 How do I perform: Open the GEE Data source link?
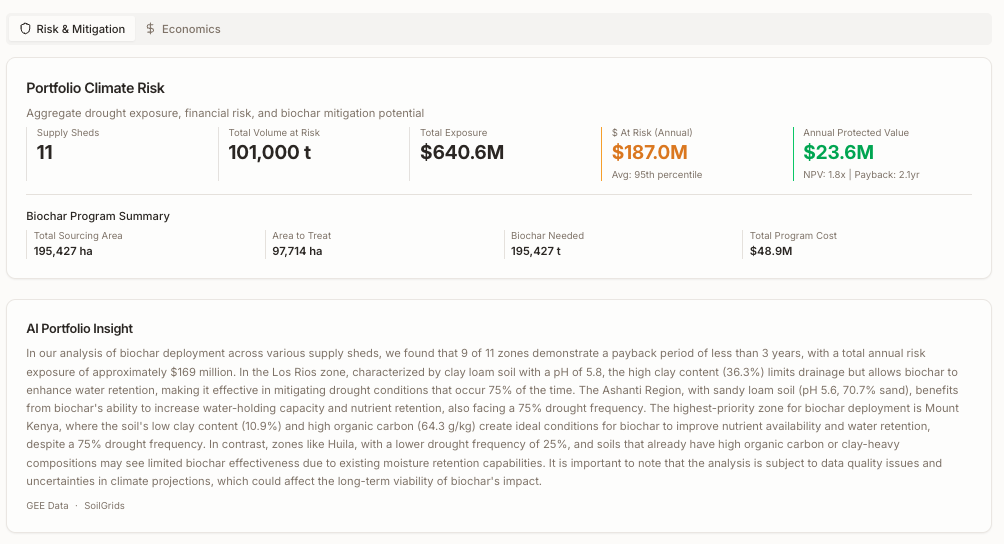[x=47, y=506]
